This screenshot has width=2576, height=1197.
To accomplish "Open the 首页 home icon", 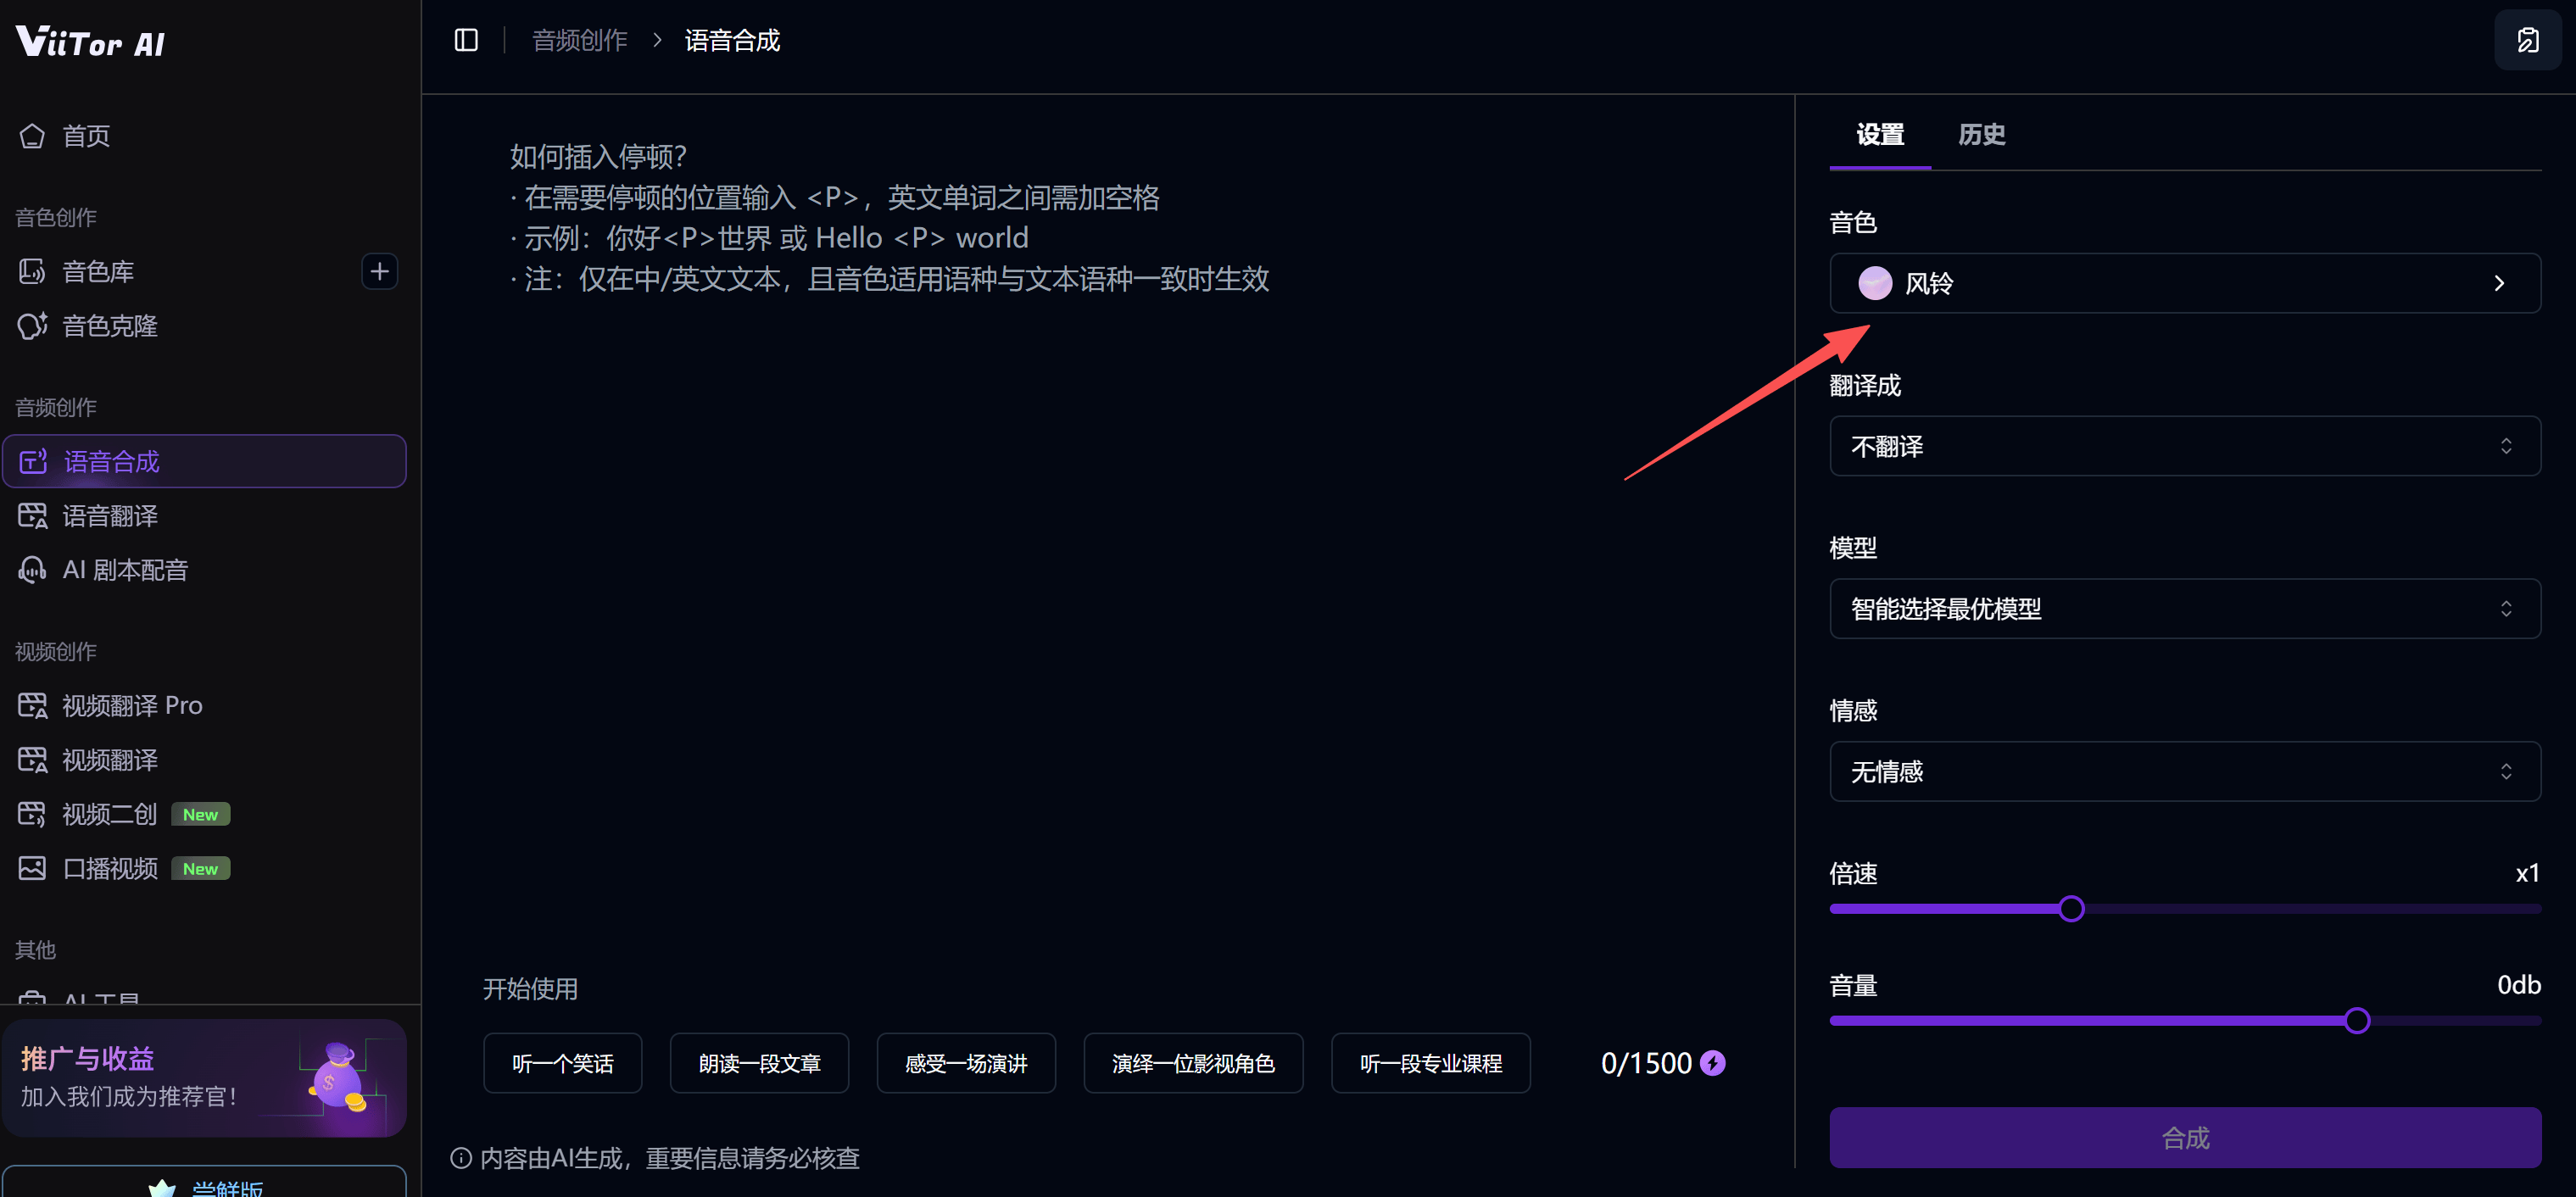I will click(32, 135).
